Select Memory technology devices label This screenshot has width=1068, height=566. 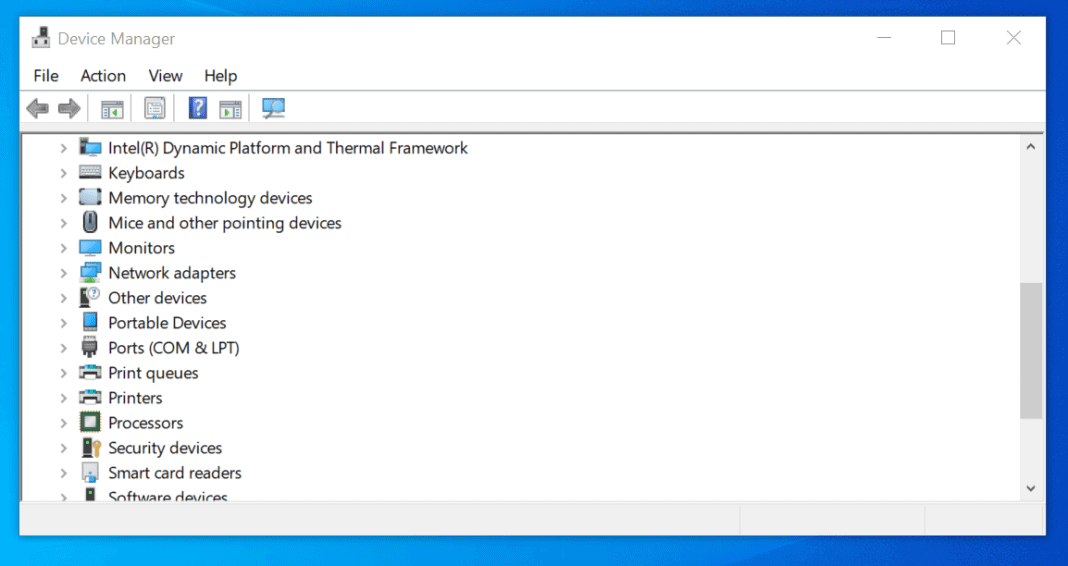(x=210, y=198)
